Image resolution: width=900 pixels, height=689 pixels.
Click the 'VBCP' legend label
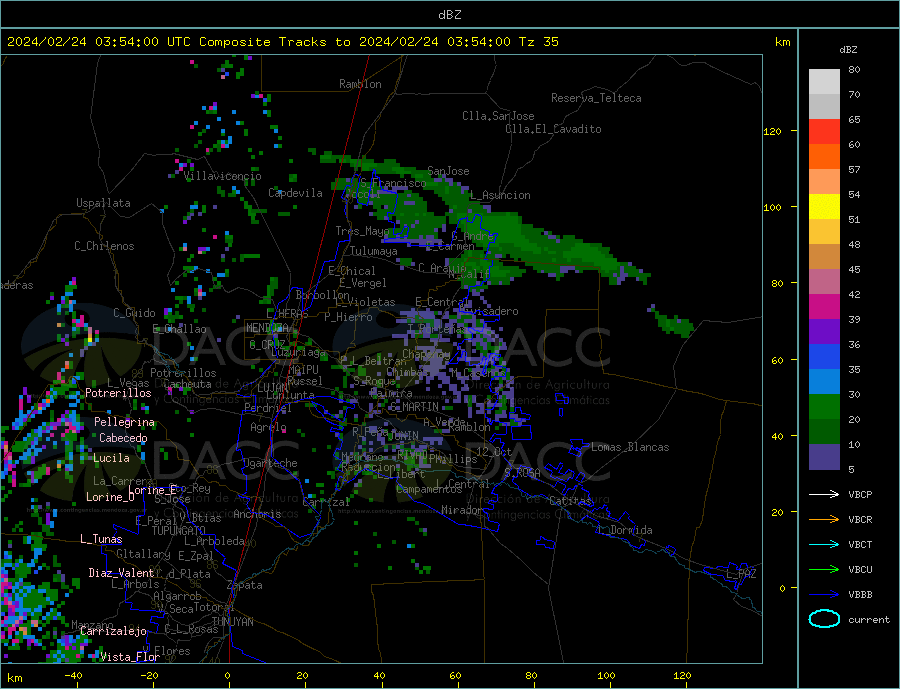[860, 494]
